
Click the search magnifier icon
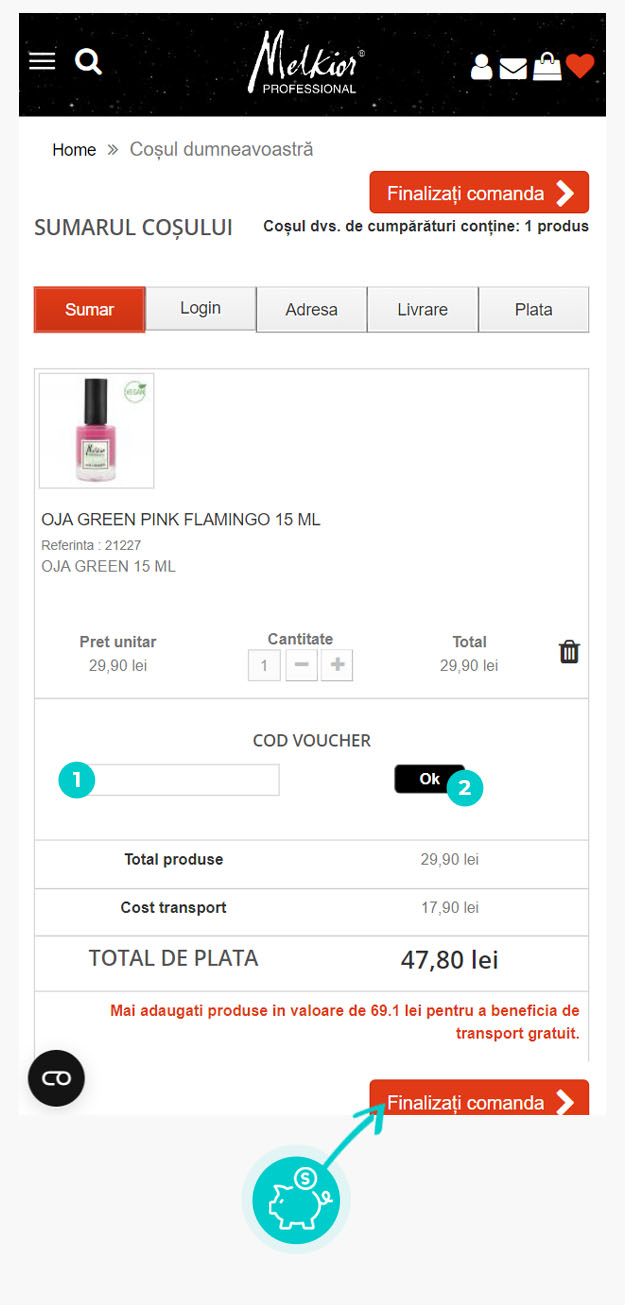click(x=89, y=62)
